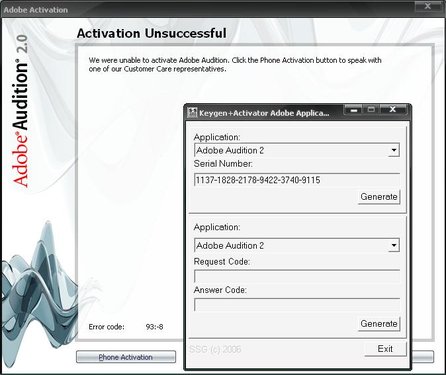Click the Error code label
446x375 pixels.
point(107,327)
